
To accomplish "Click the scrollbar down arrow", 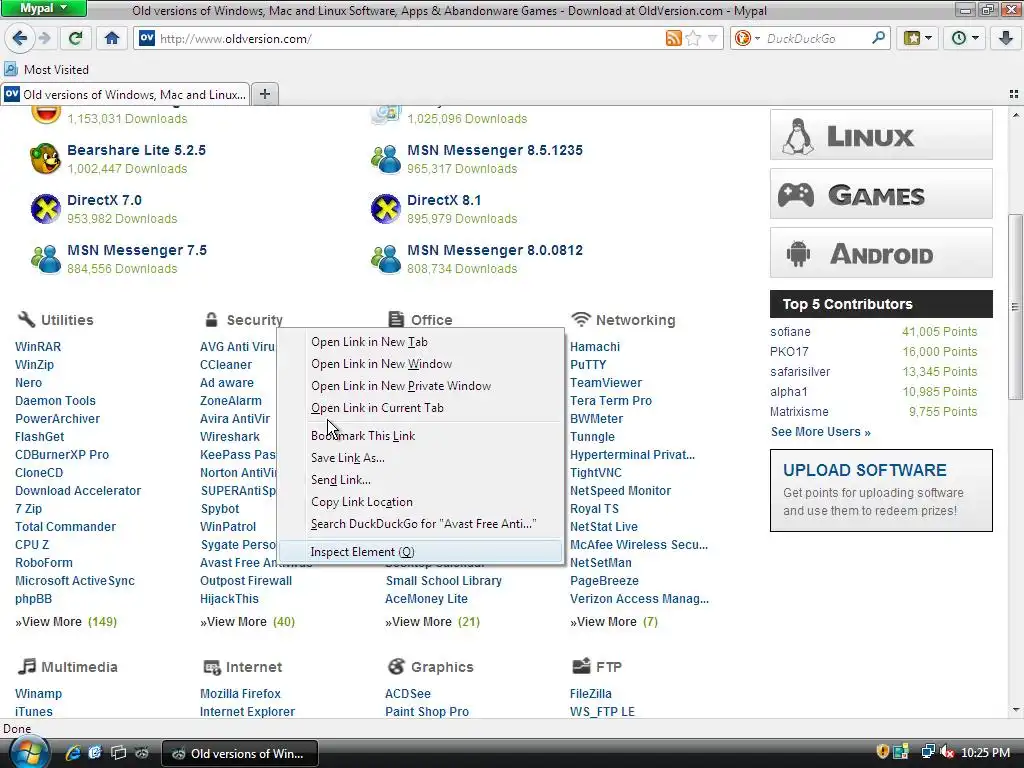I will coord(1015,710).
